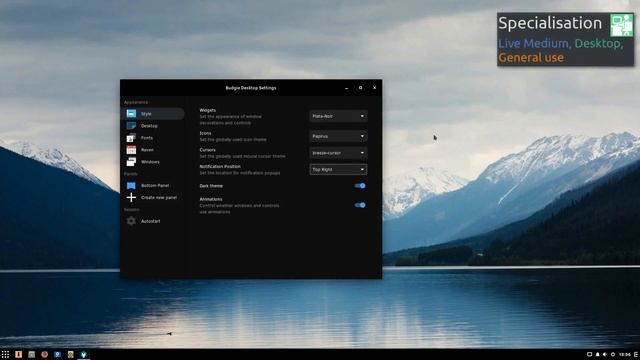
Task: Click the panel clock
Action: click(625, 354)
